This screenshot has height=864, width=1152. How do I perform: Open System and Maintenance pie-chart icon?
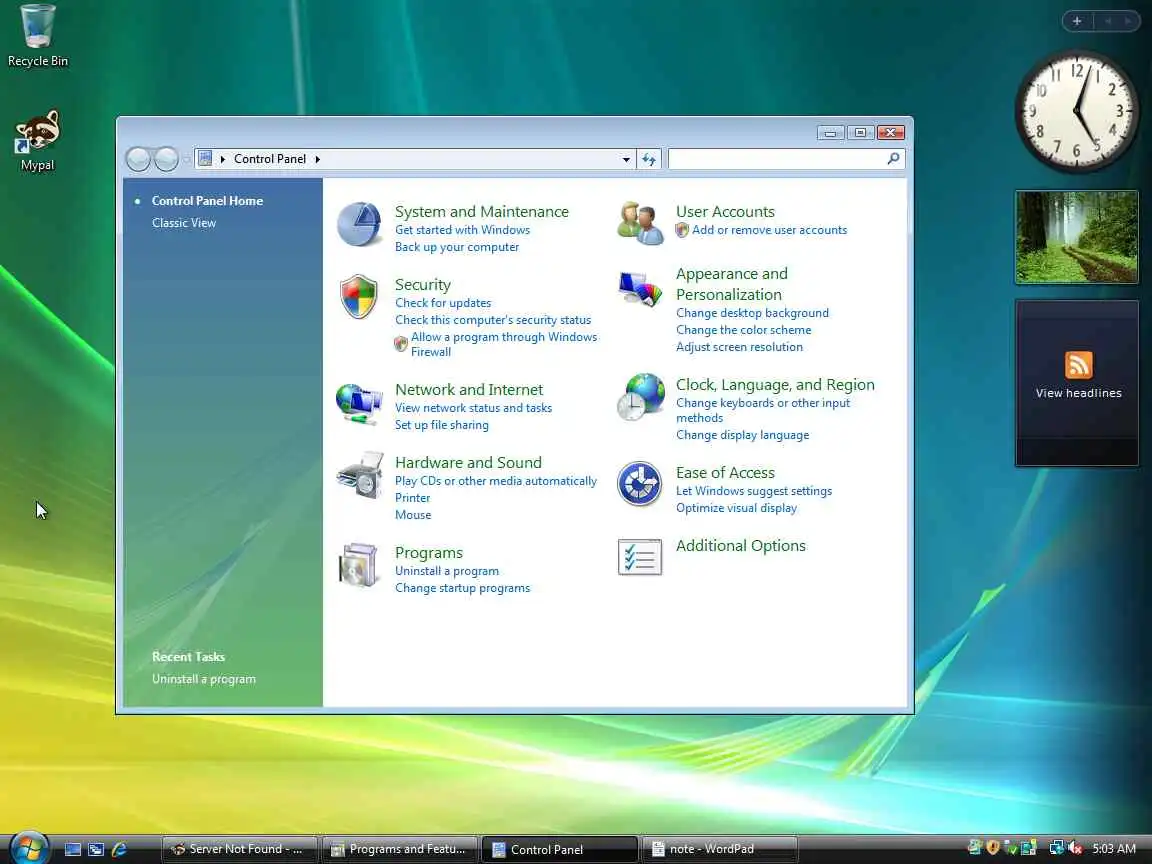[359, 224]
